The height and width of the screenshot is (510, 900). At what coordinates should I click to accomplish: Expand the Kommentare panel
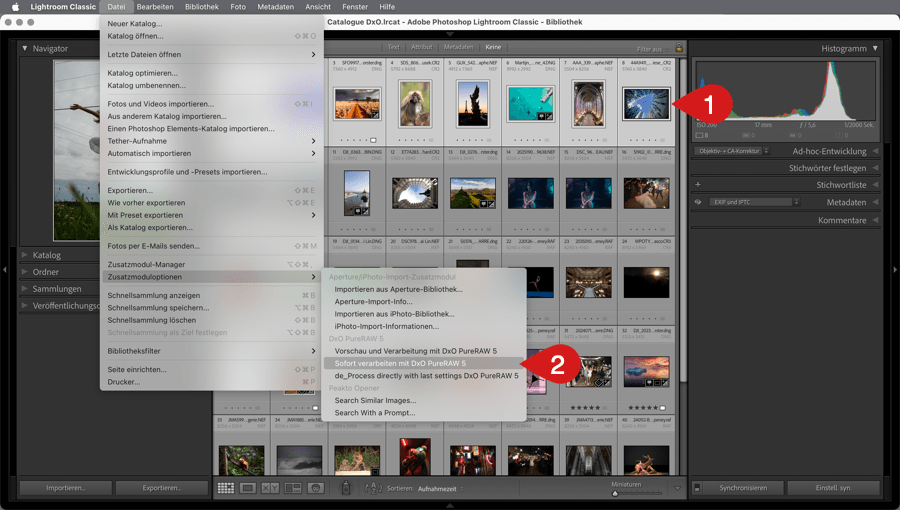(x=875, y=220)
